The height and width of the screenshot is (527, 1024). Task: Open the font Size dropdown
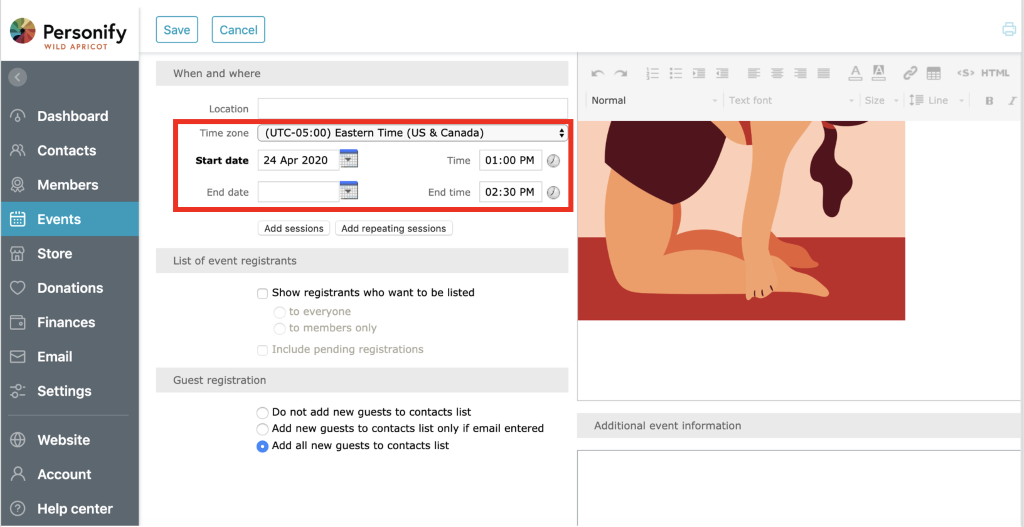pyautogui.click(x=881, y=101)
